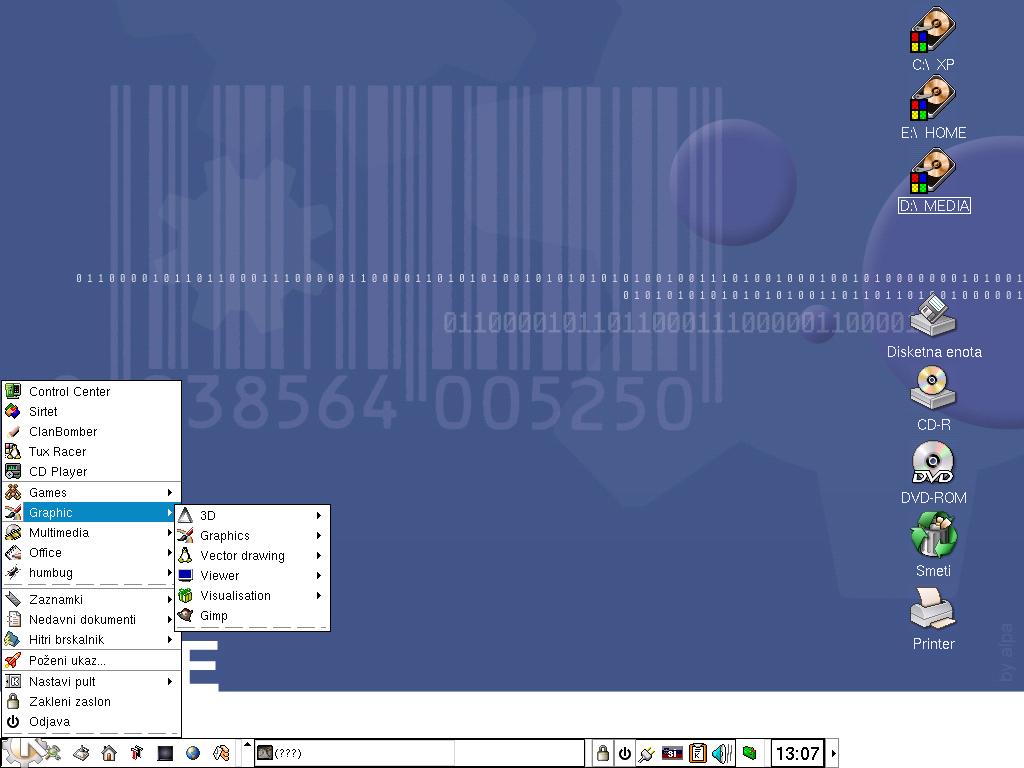Launch Gimp from Graphic submenu

tap(253, 615)
